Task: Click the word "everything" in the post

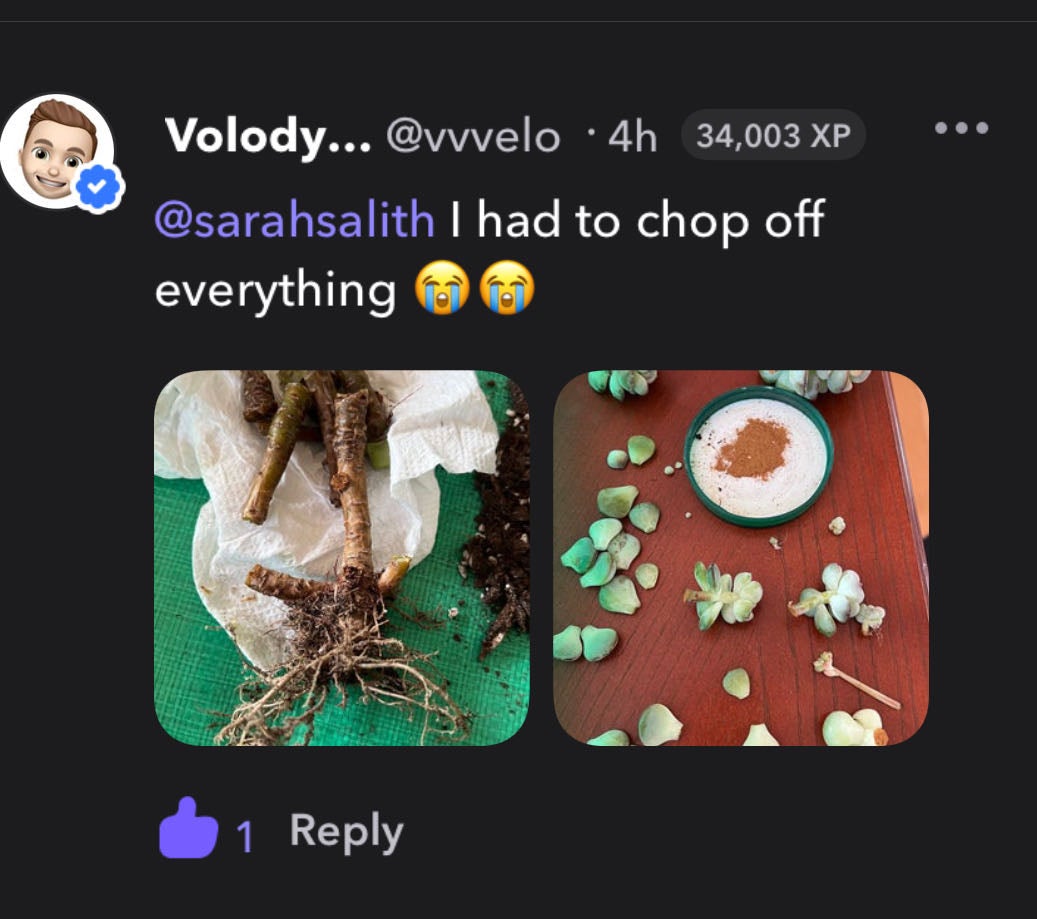Action: click(x=276, y=291)
